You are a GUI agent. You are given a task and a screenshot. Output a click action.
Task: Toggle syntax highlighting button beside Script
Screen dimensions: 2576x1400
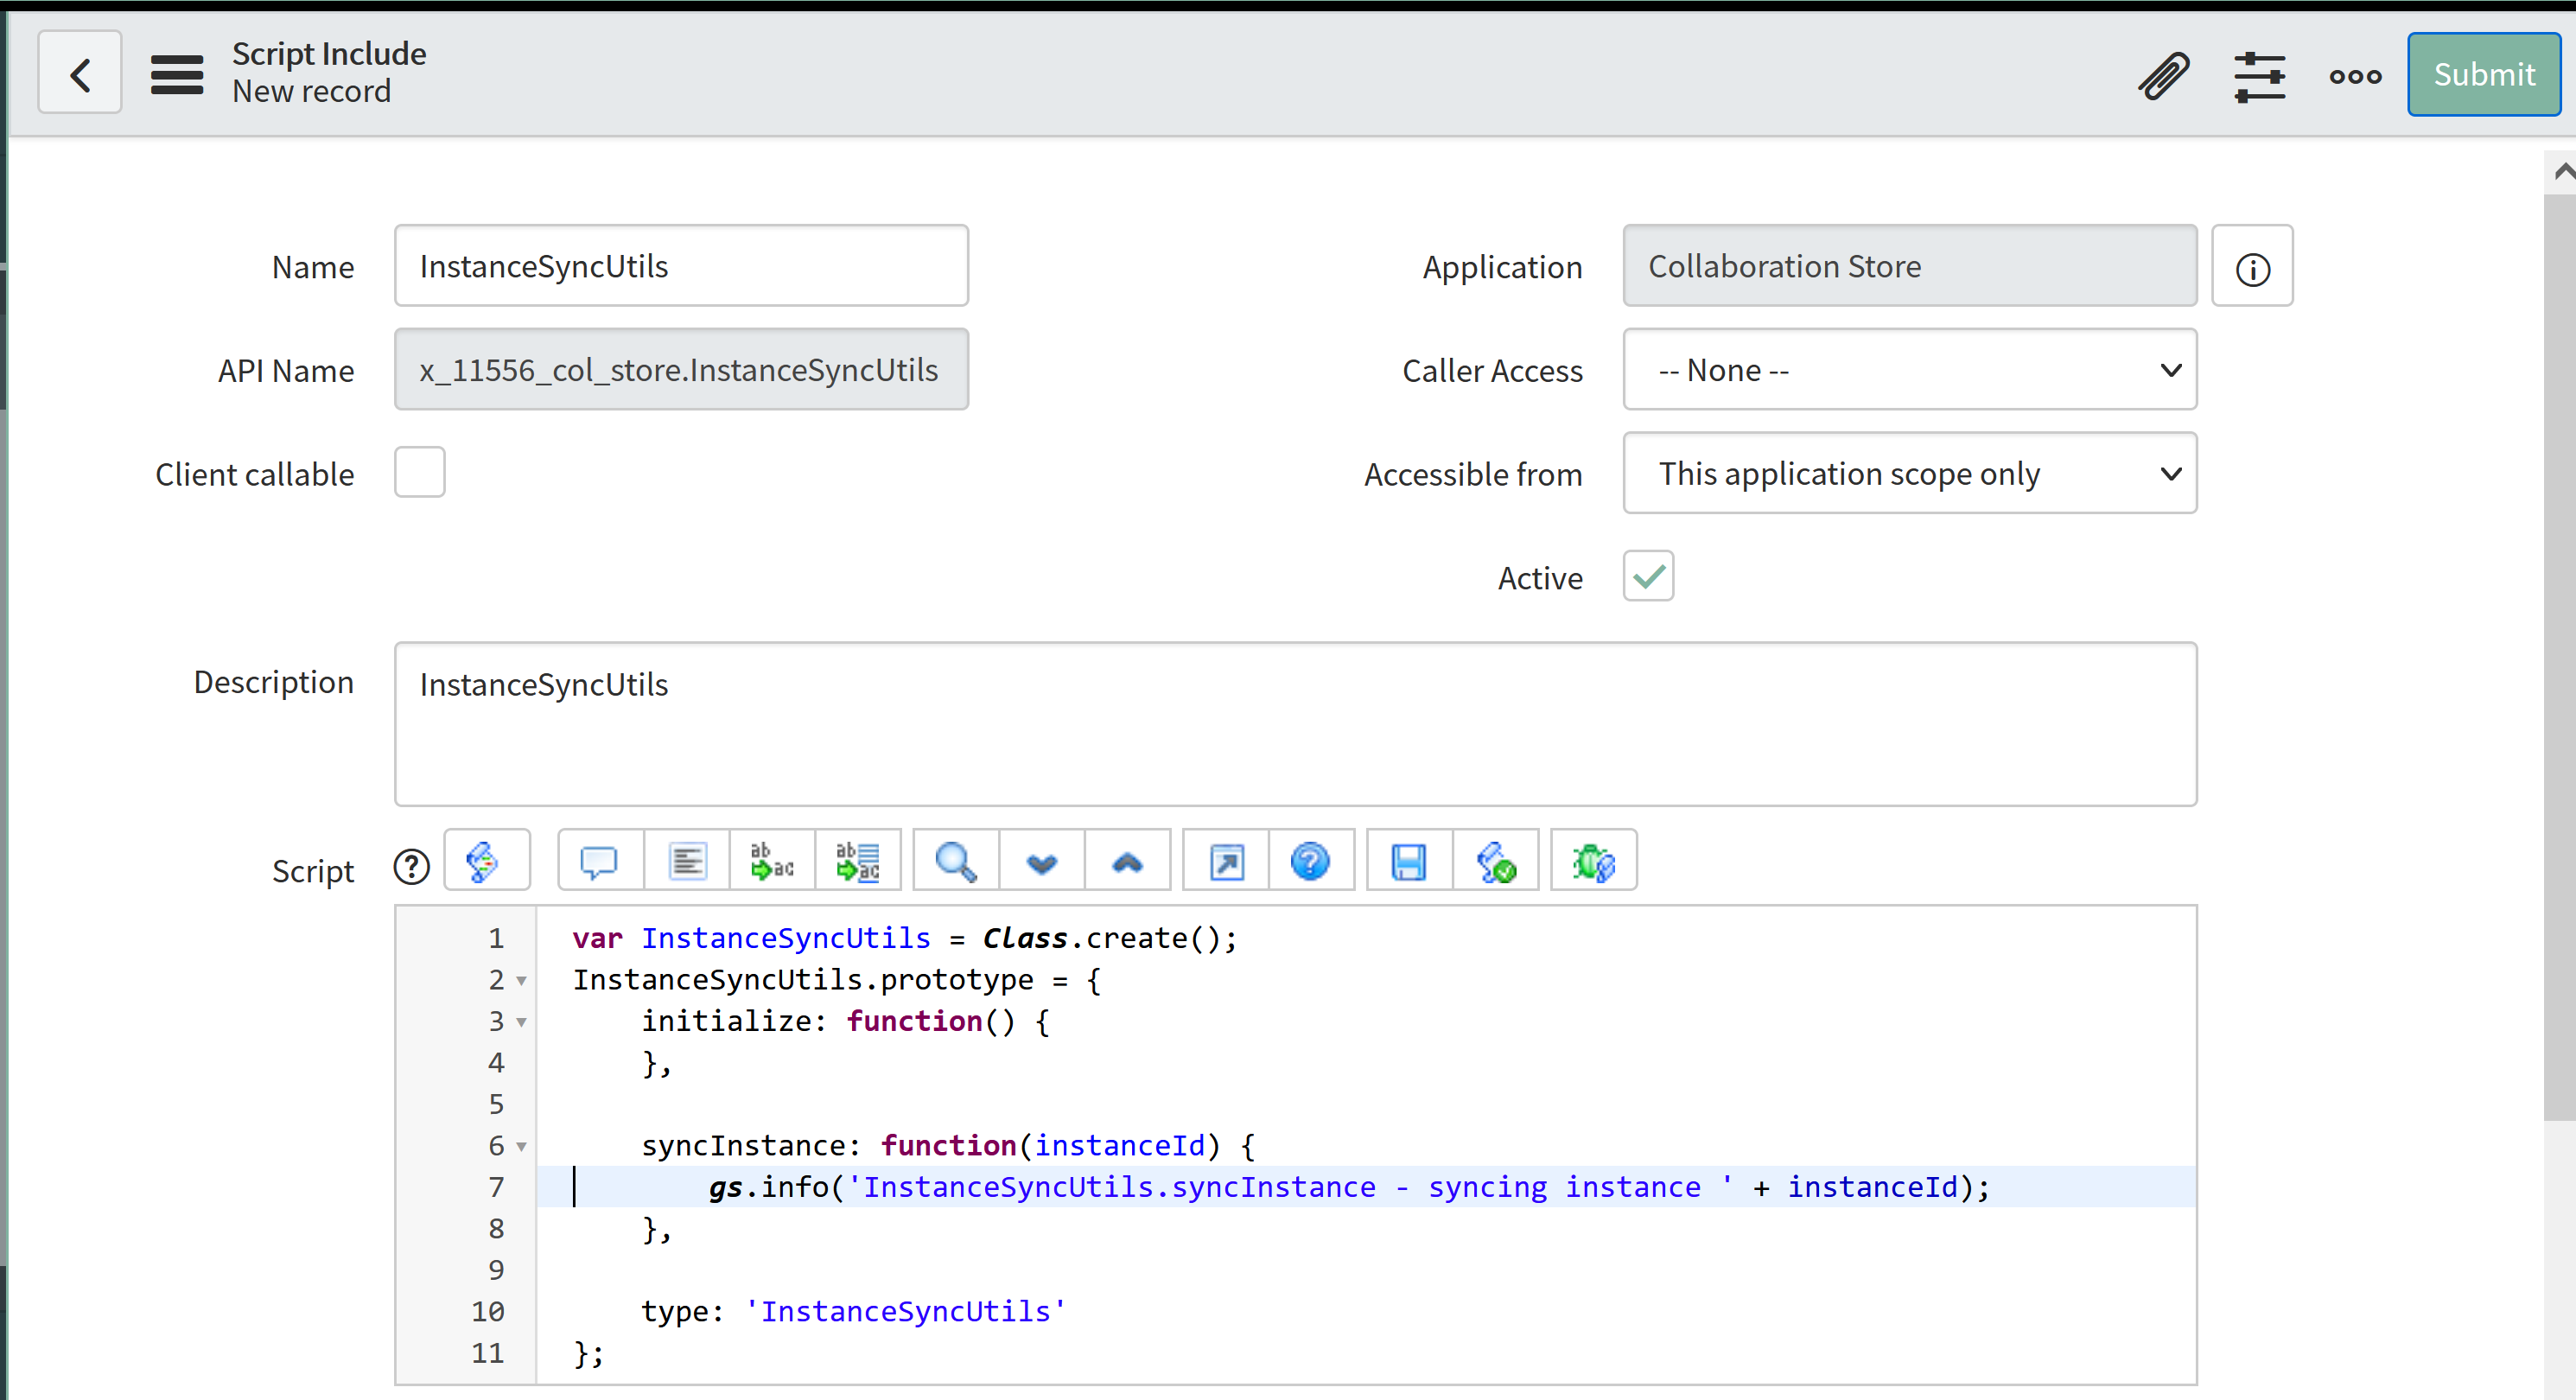click(x=485, y=861)
